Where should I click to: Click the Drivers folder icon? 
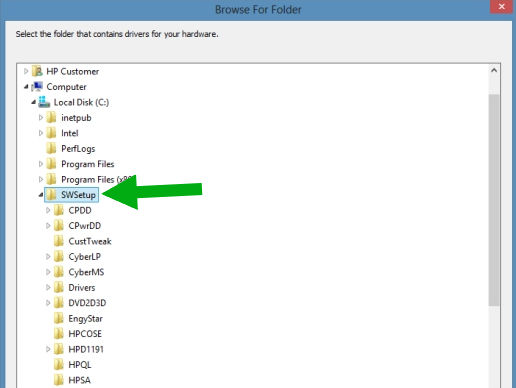point(59,287)
